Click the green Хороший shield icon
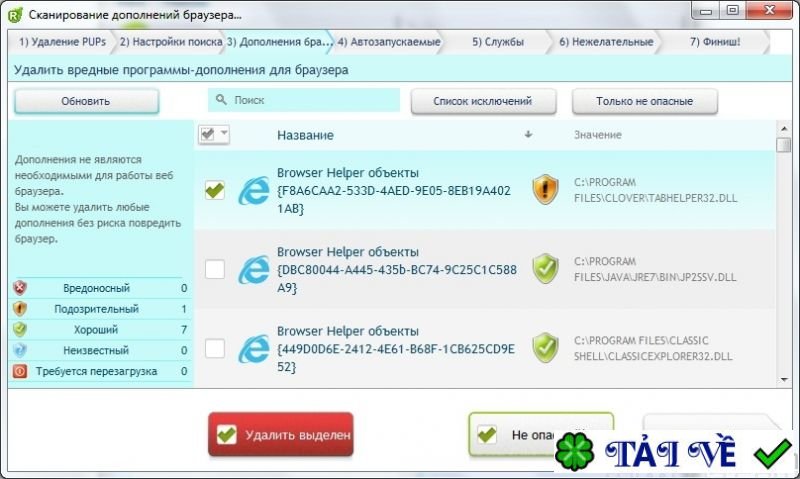 20,330
